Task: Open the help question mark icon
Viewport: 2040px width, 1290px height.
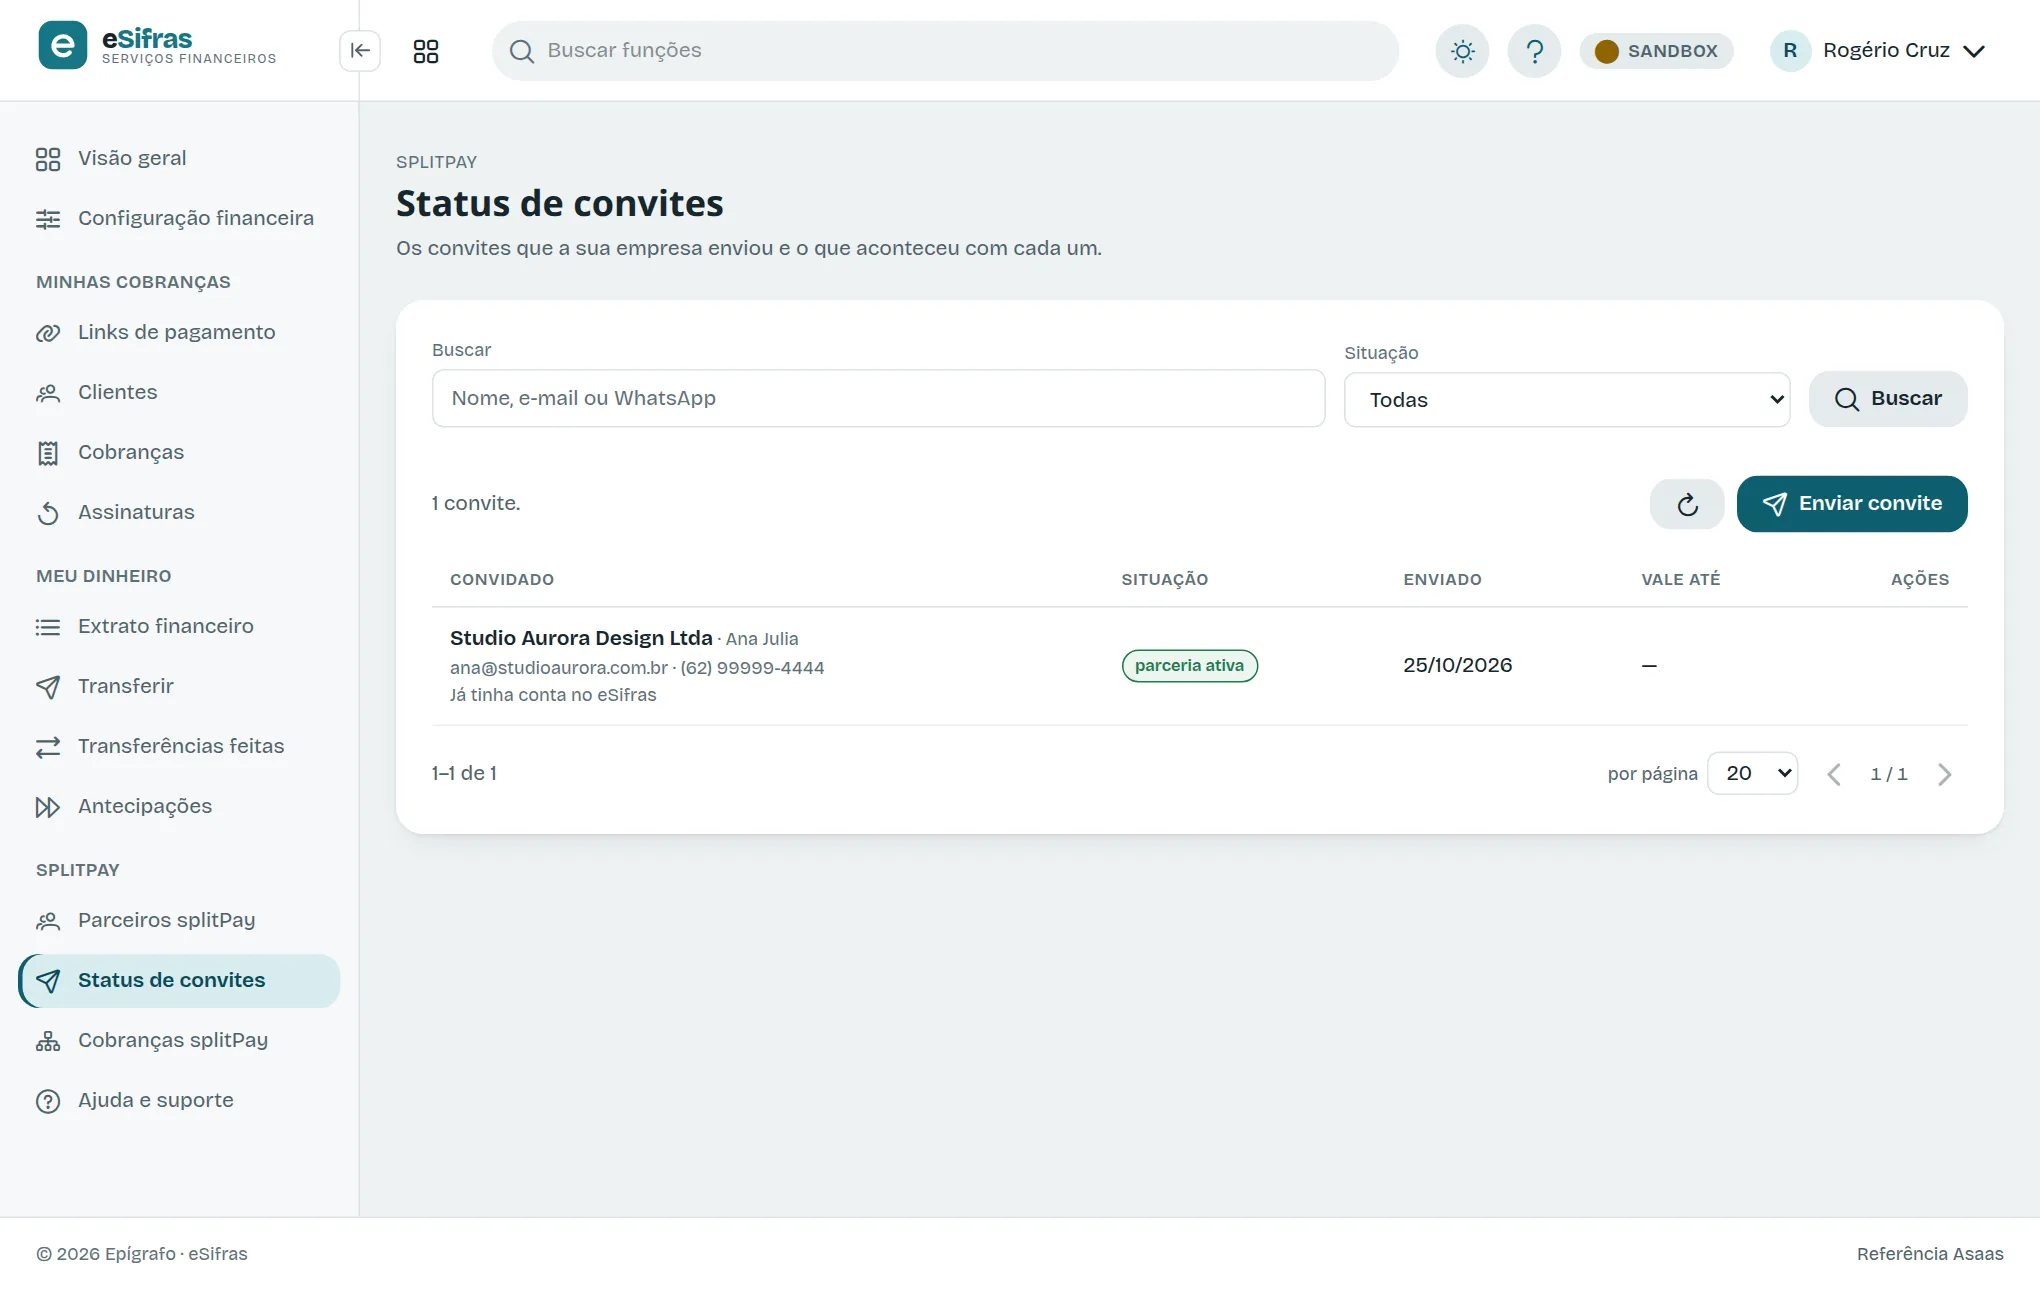Action: 1534,51
